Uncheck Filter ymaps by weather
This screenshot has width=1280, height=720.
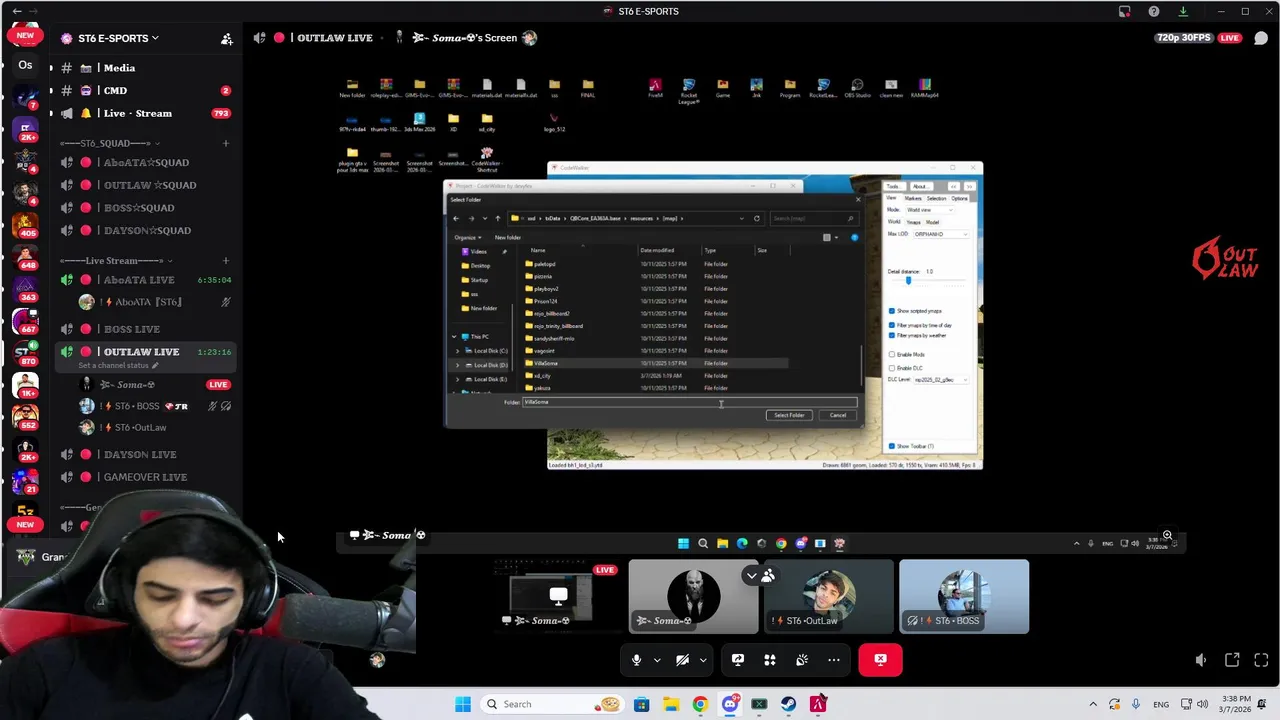coord(892,335)
